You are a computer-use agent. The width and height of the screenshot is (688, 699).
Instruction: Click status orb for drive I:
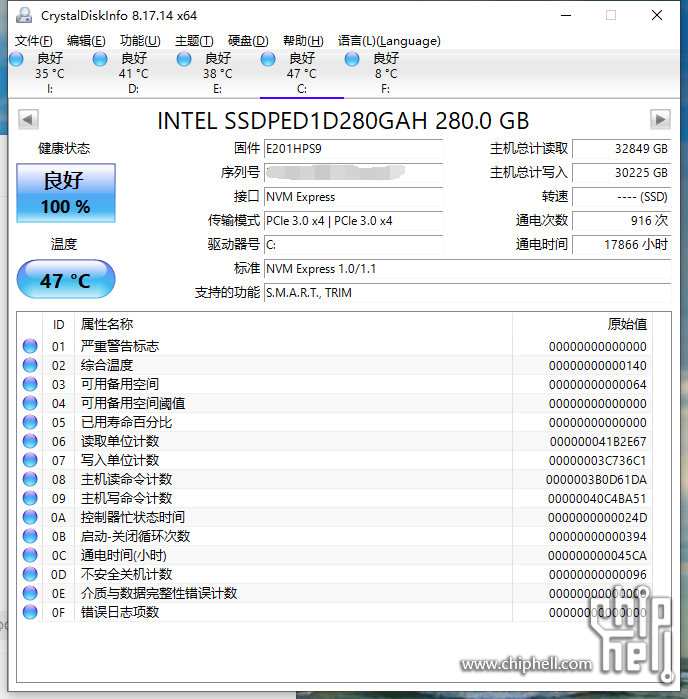click(16, 59)
